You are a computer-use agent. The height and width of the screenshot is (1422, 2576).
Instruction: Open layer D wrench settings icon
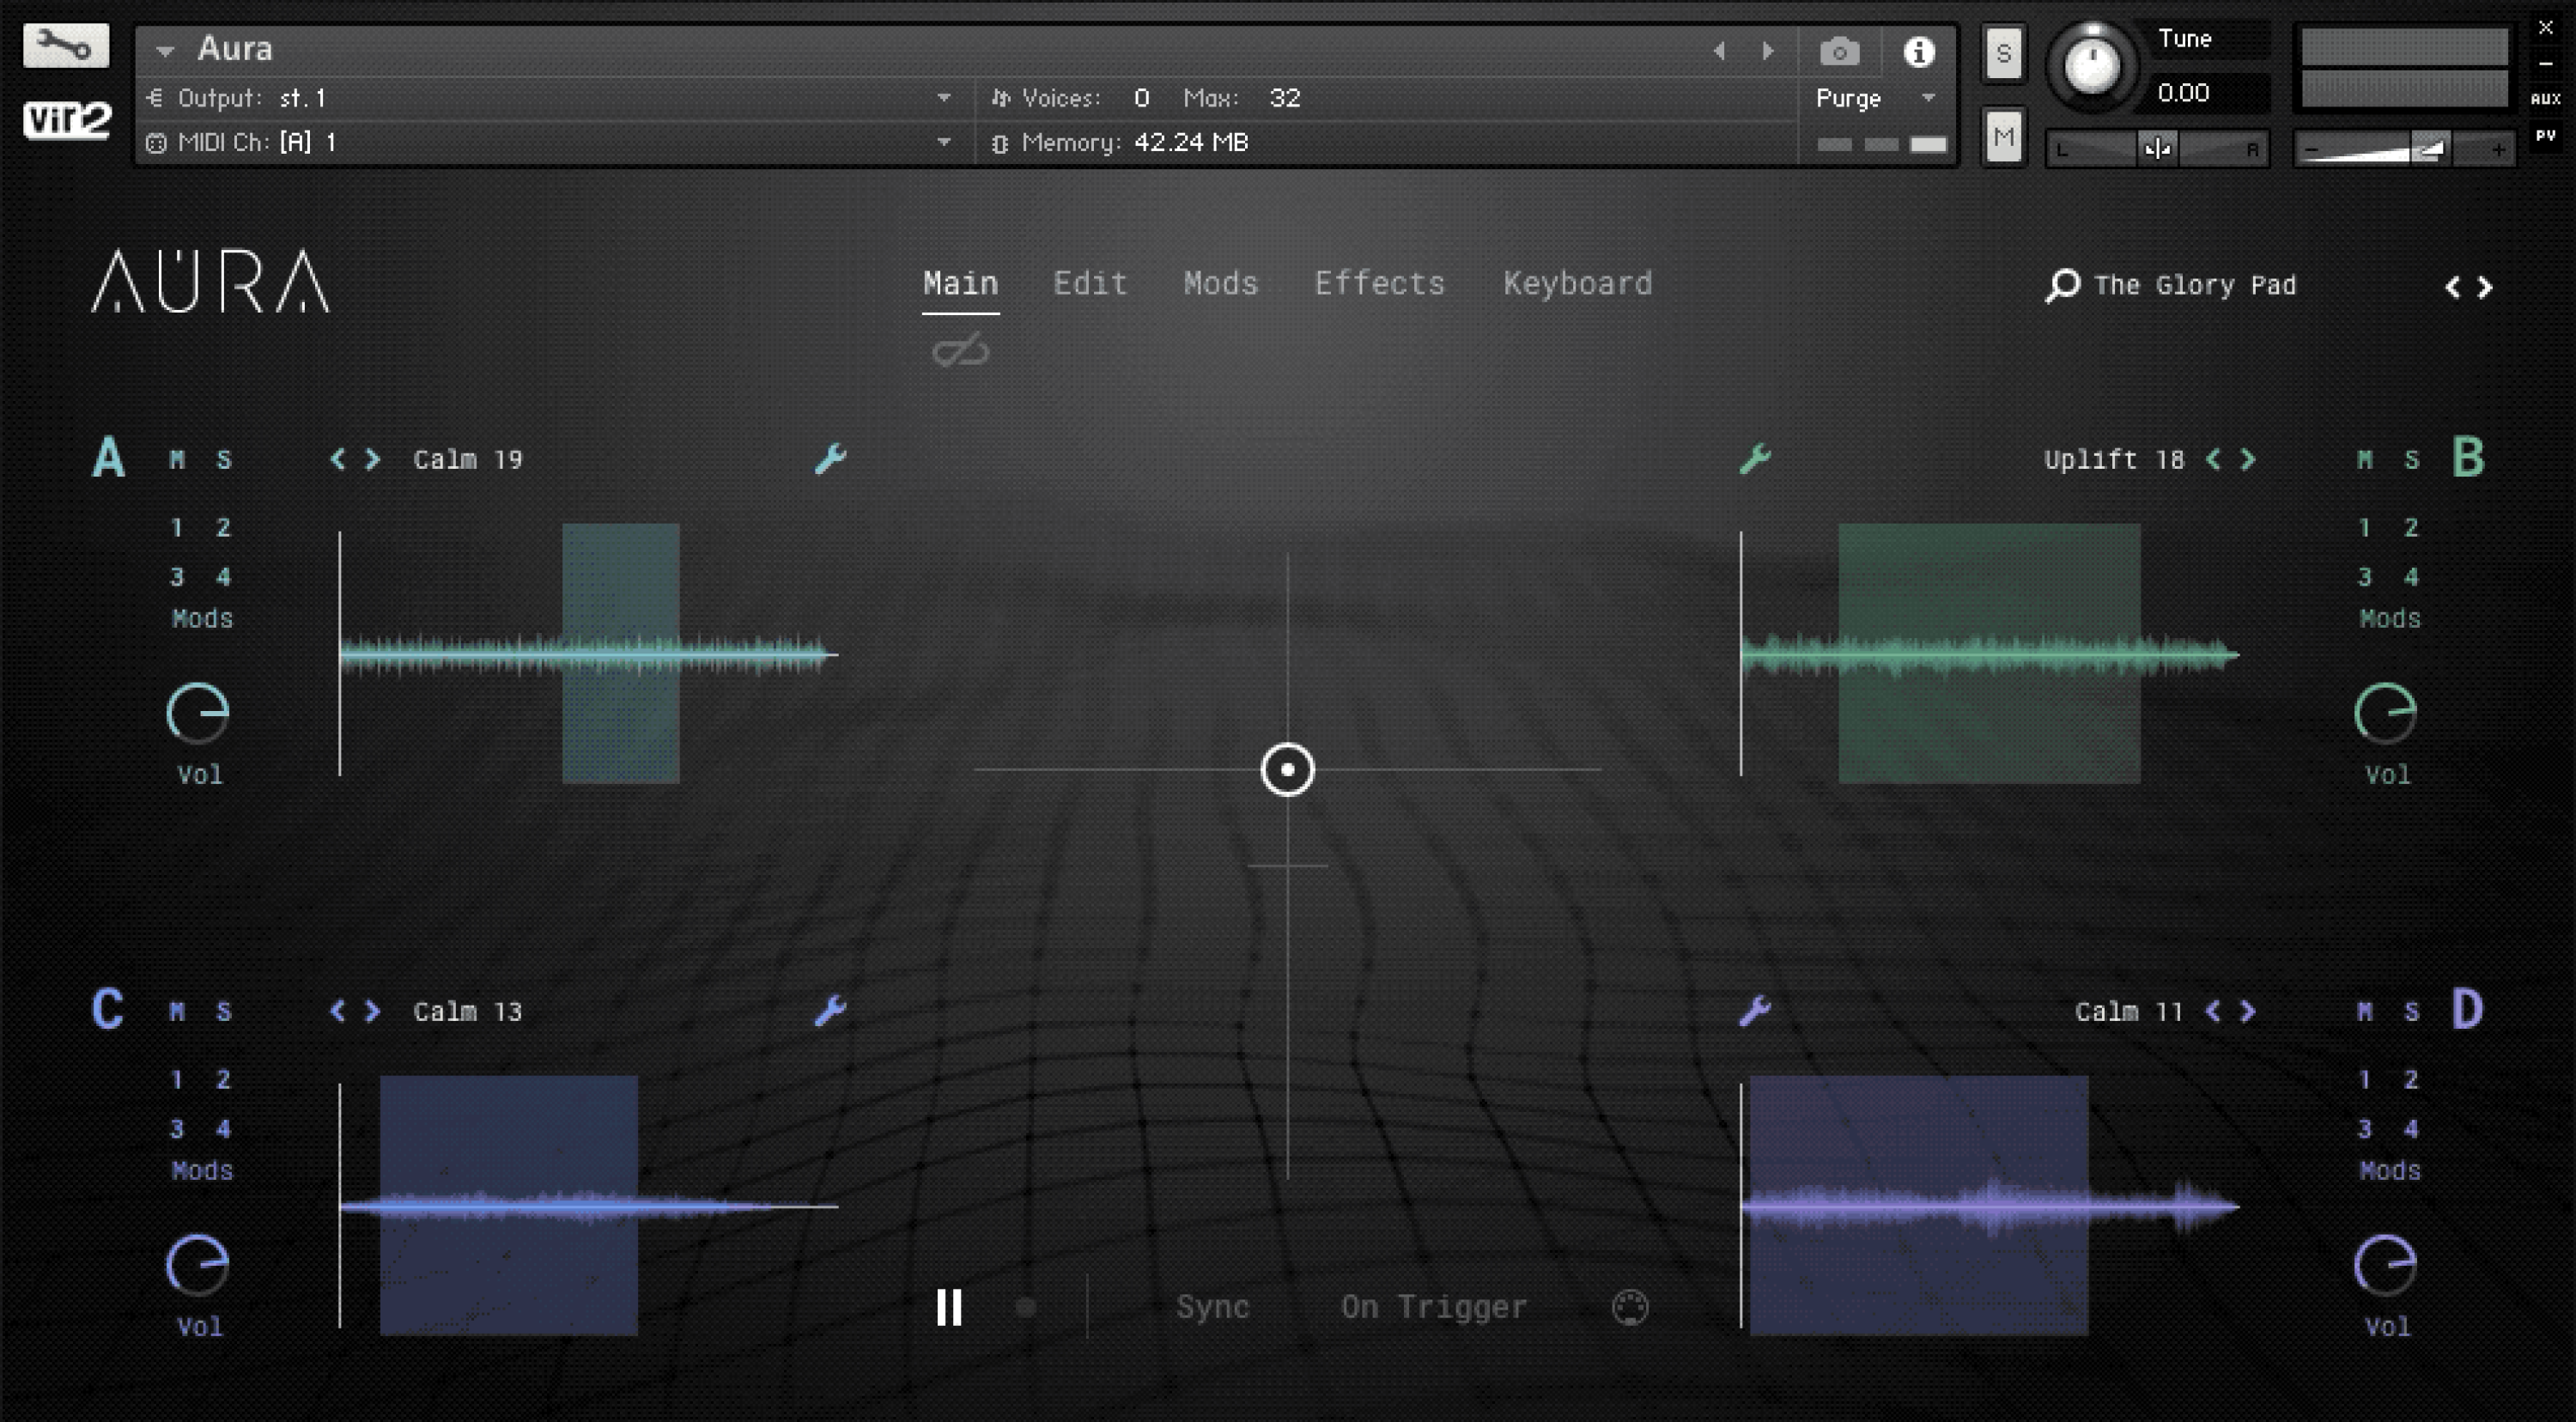1755,1011
